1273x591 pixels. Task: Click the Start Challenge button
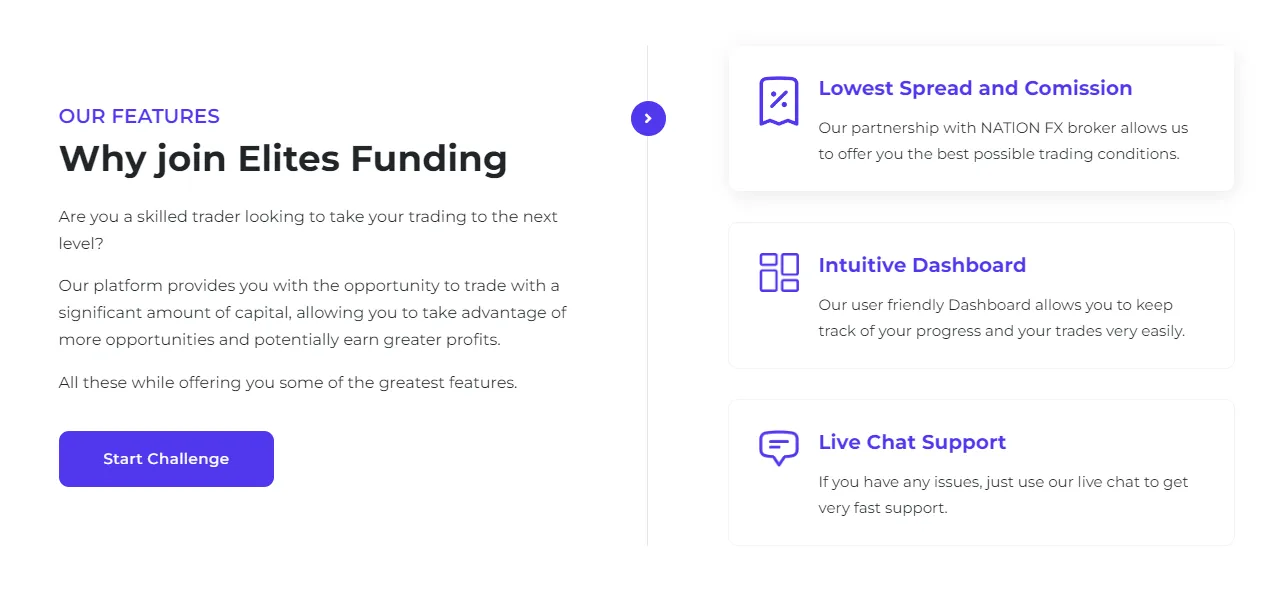click(166, 458)
